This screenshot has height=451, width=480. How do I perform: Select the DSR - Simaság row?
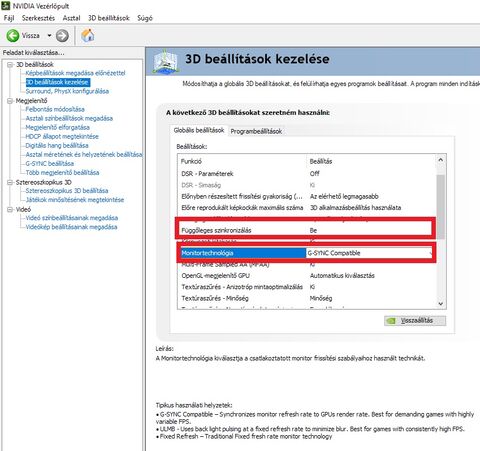tap(307, 185)
